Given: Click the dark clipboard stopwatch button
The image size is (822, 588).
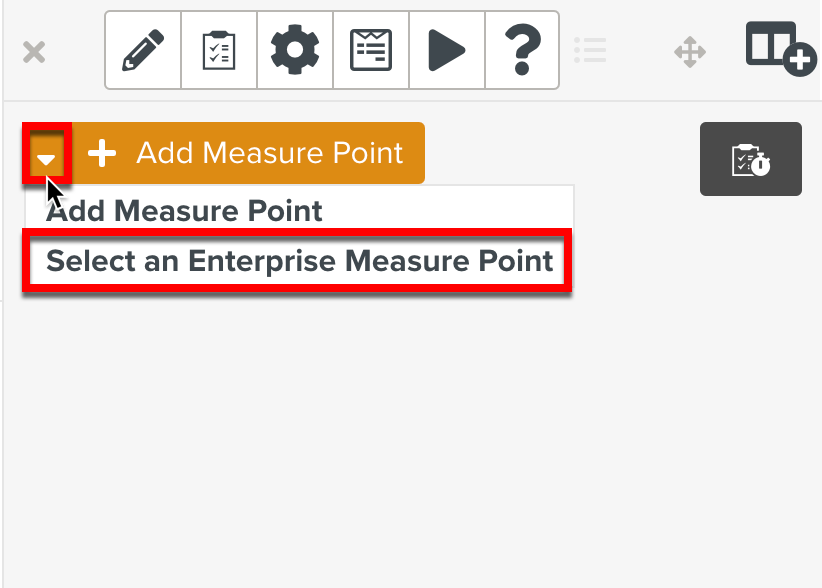Looking at the screenshot, I should 750,159.
